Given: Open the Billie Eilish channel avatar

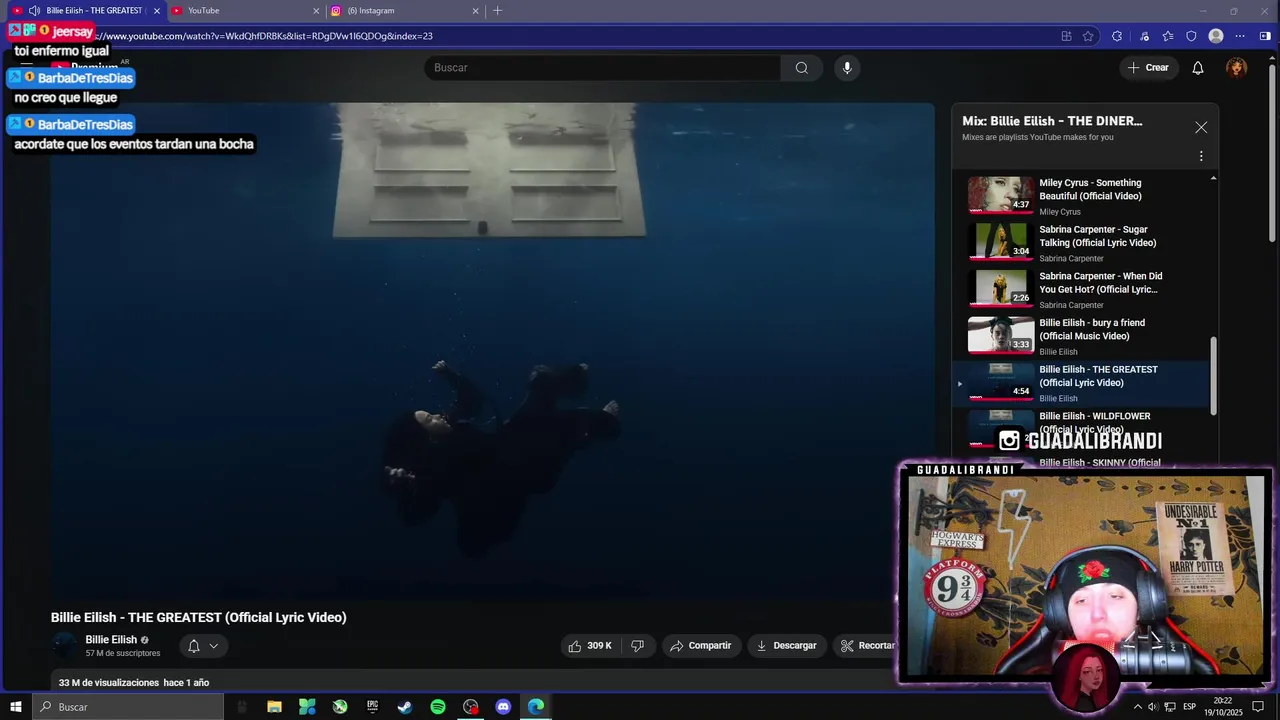Looking at the screenshot, I should 64,646.
